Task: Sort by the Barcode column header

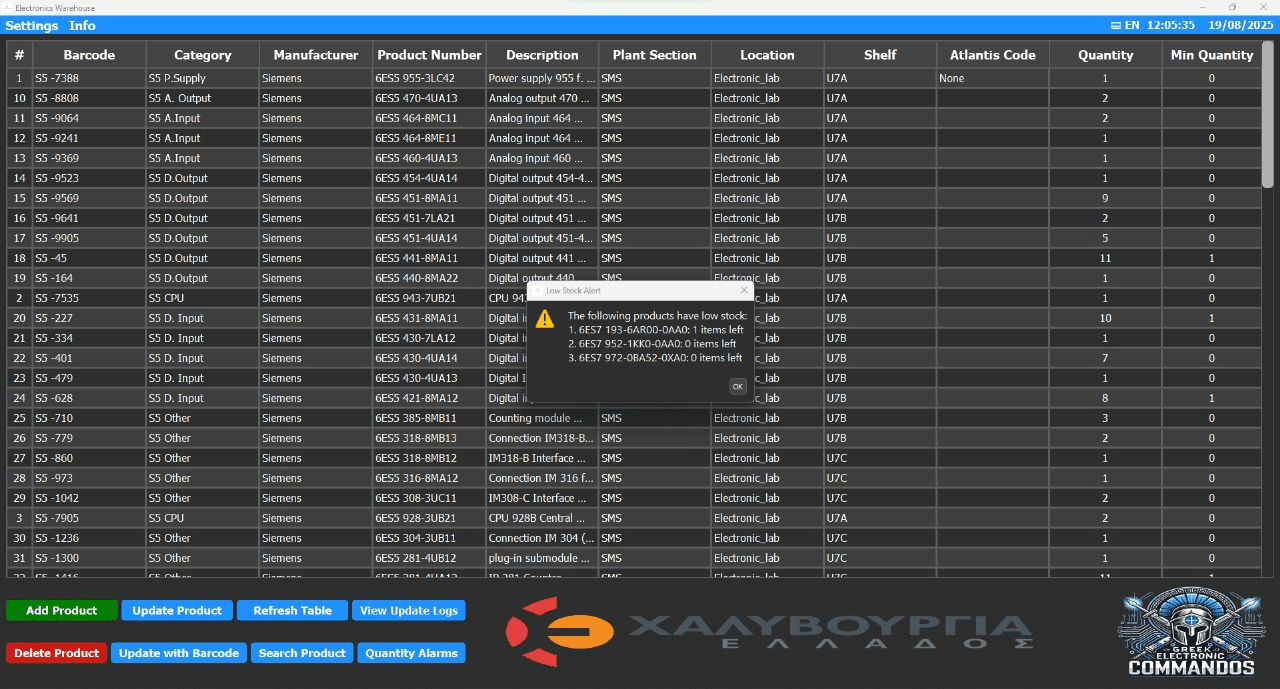Action: [89, 55]
